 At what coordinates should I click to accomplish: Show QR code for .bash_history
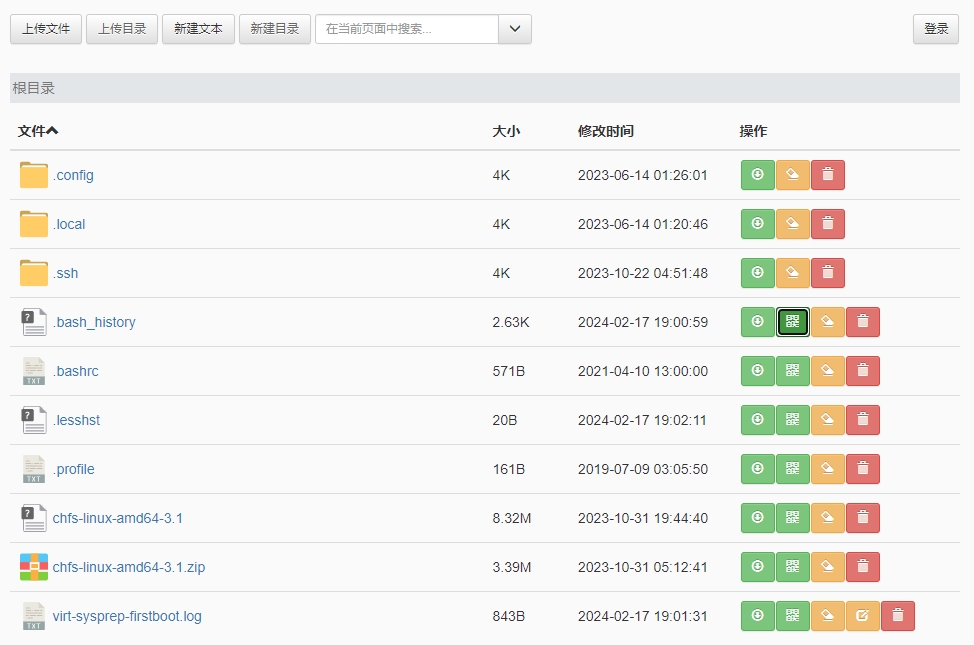pos(792,322)
